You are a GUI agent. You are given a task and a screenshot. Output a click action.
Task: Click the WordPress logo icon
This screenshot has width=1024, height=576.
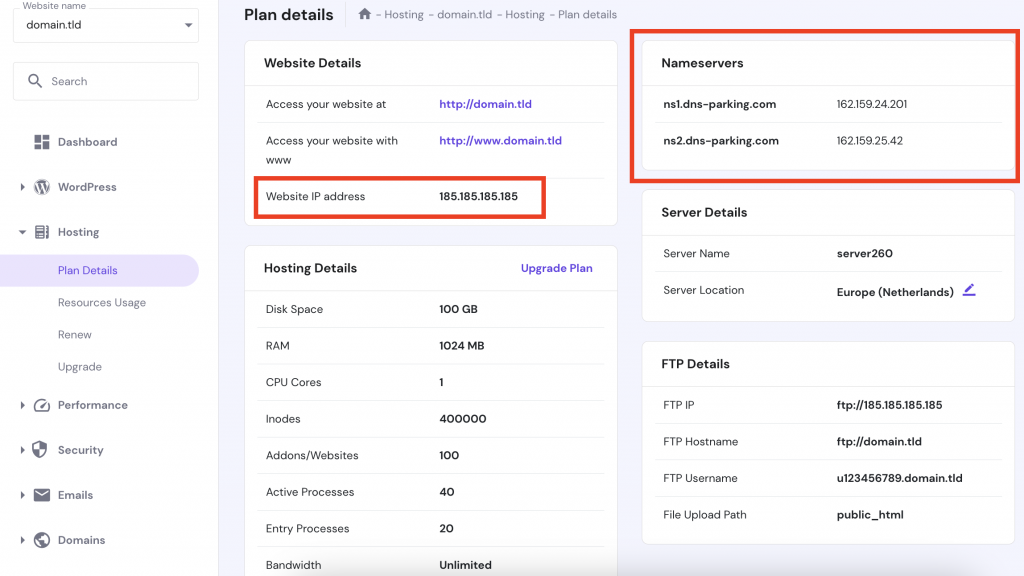[x=42, y=187]
